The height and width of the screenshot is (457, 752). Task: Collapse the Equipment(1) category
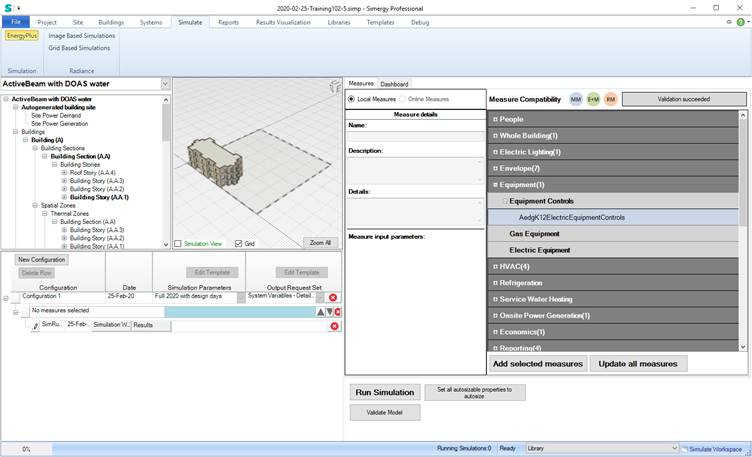tap(495, 185)
